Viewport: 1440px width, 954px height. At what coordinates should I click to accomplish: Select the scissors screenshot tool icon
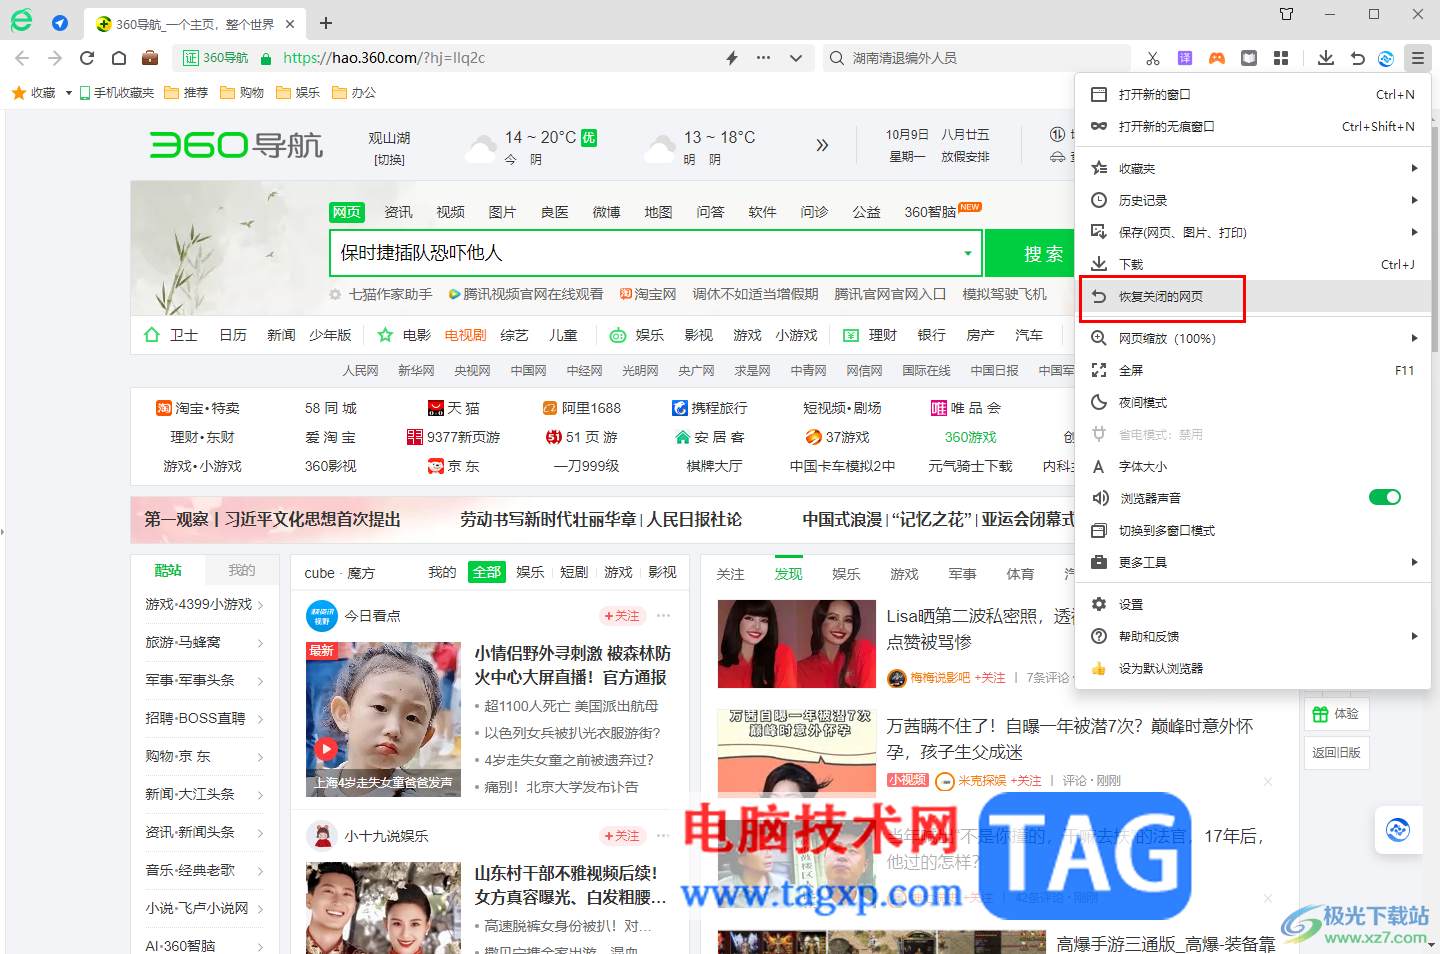click(x=1152, y=57)
